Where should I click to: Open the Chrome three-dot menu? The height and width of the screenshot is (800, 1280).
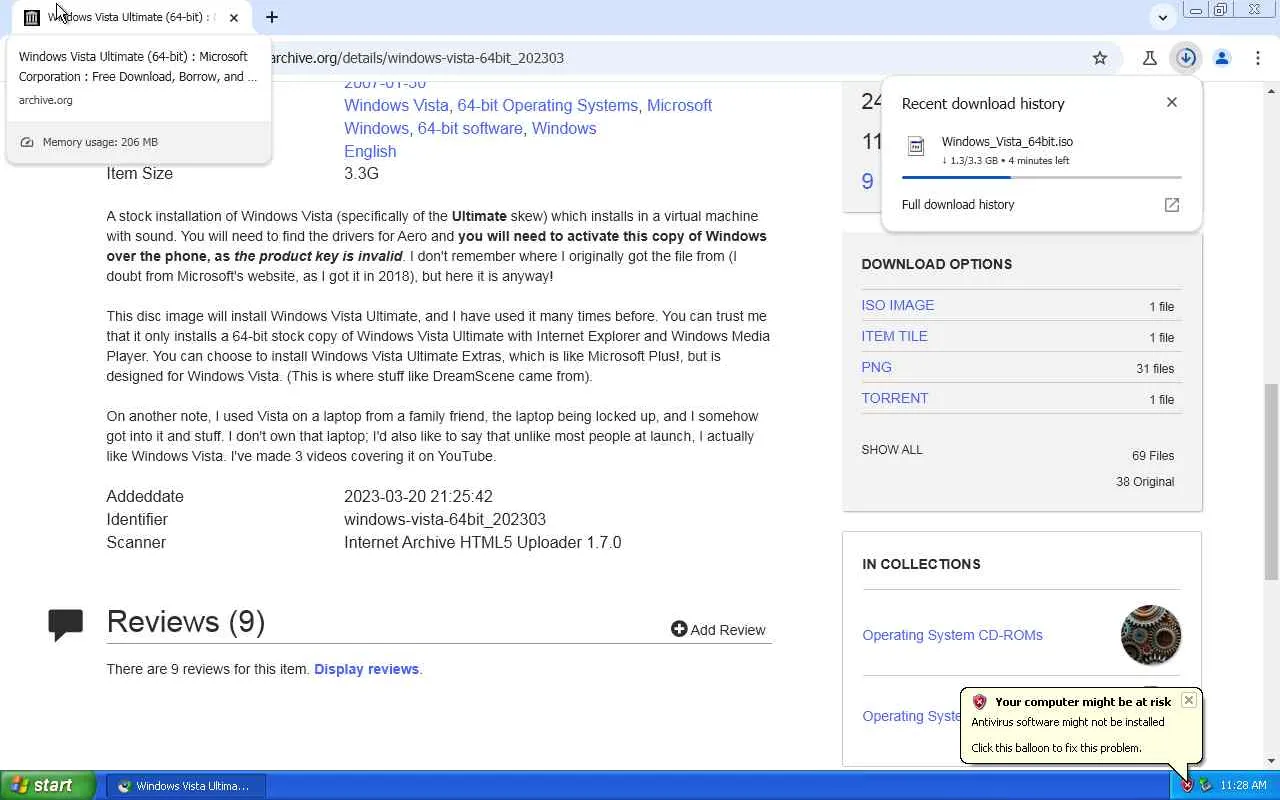pyautogui.click(x=1258, y=58)
